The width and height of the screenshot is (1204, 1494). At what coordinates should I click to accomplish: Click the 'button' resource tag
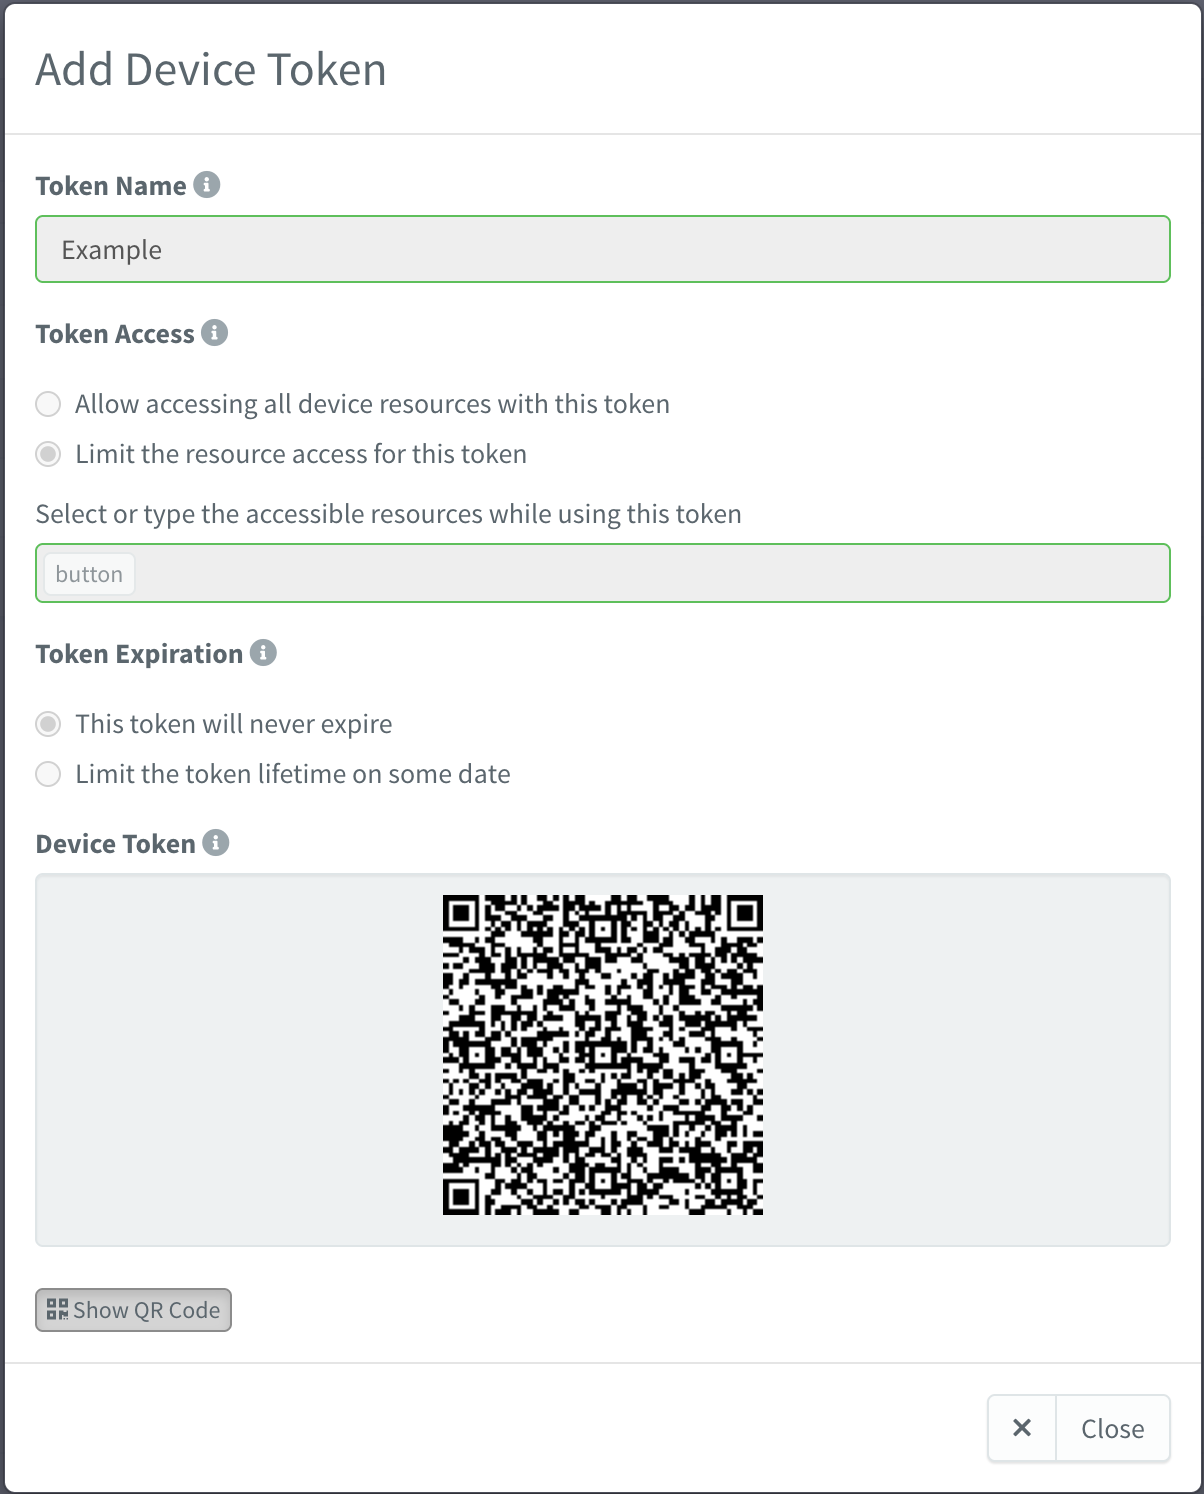pos(89,575)
